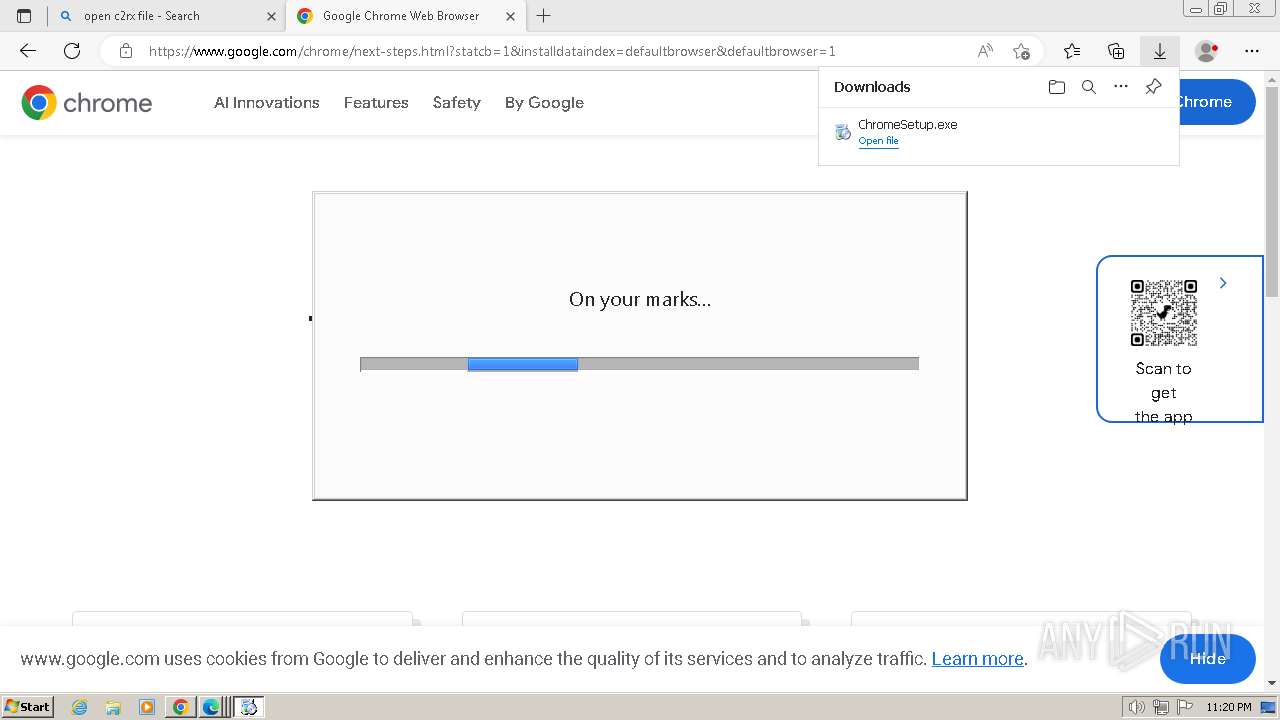Click 'Open file' under ChromeSetup.exe
The height and width of the screenshot is (720, 1280).
tap(878, 141)
